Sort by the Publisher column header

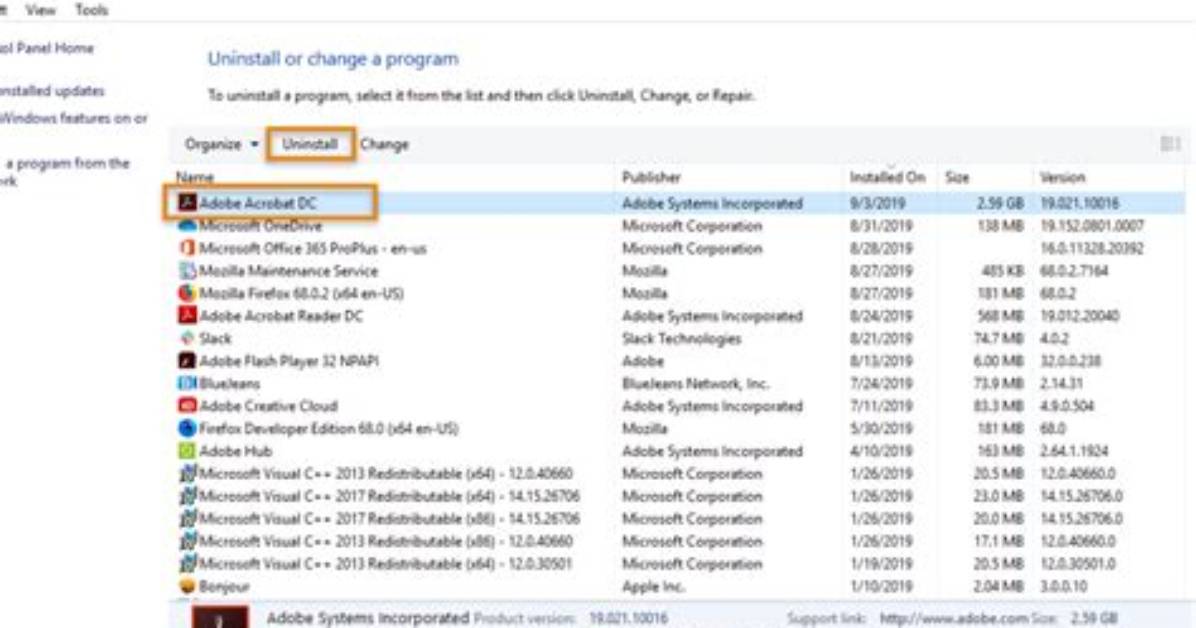pos(651,177)
